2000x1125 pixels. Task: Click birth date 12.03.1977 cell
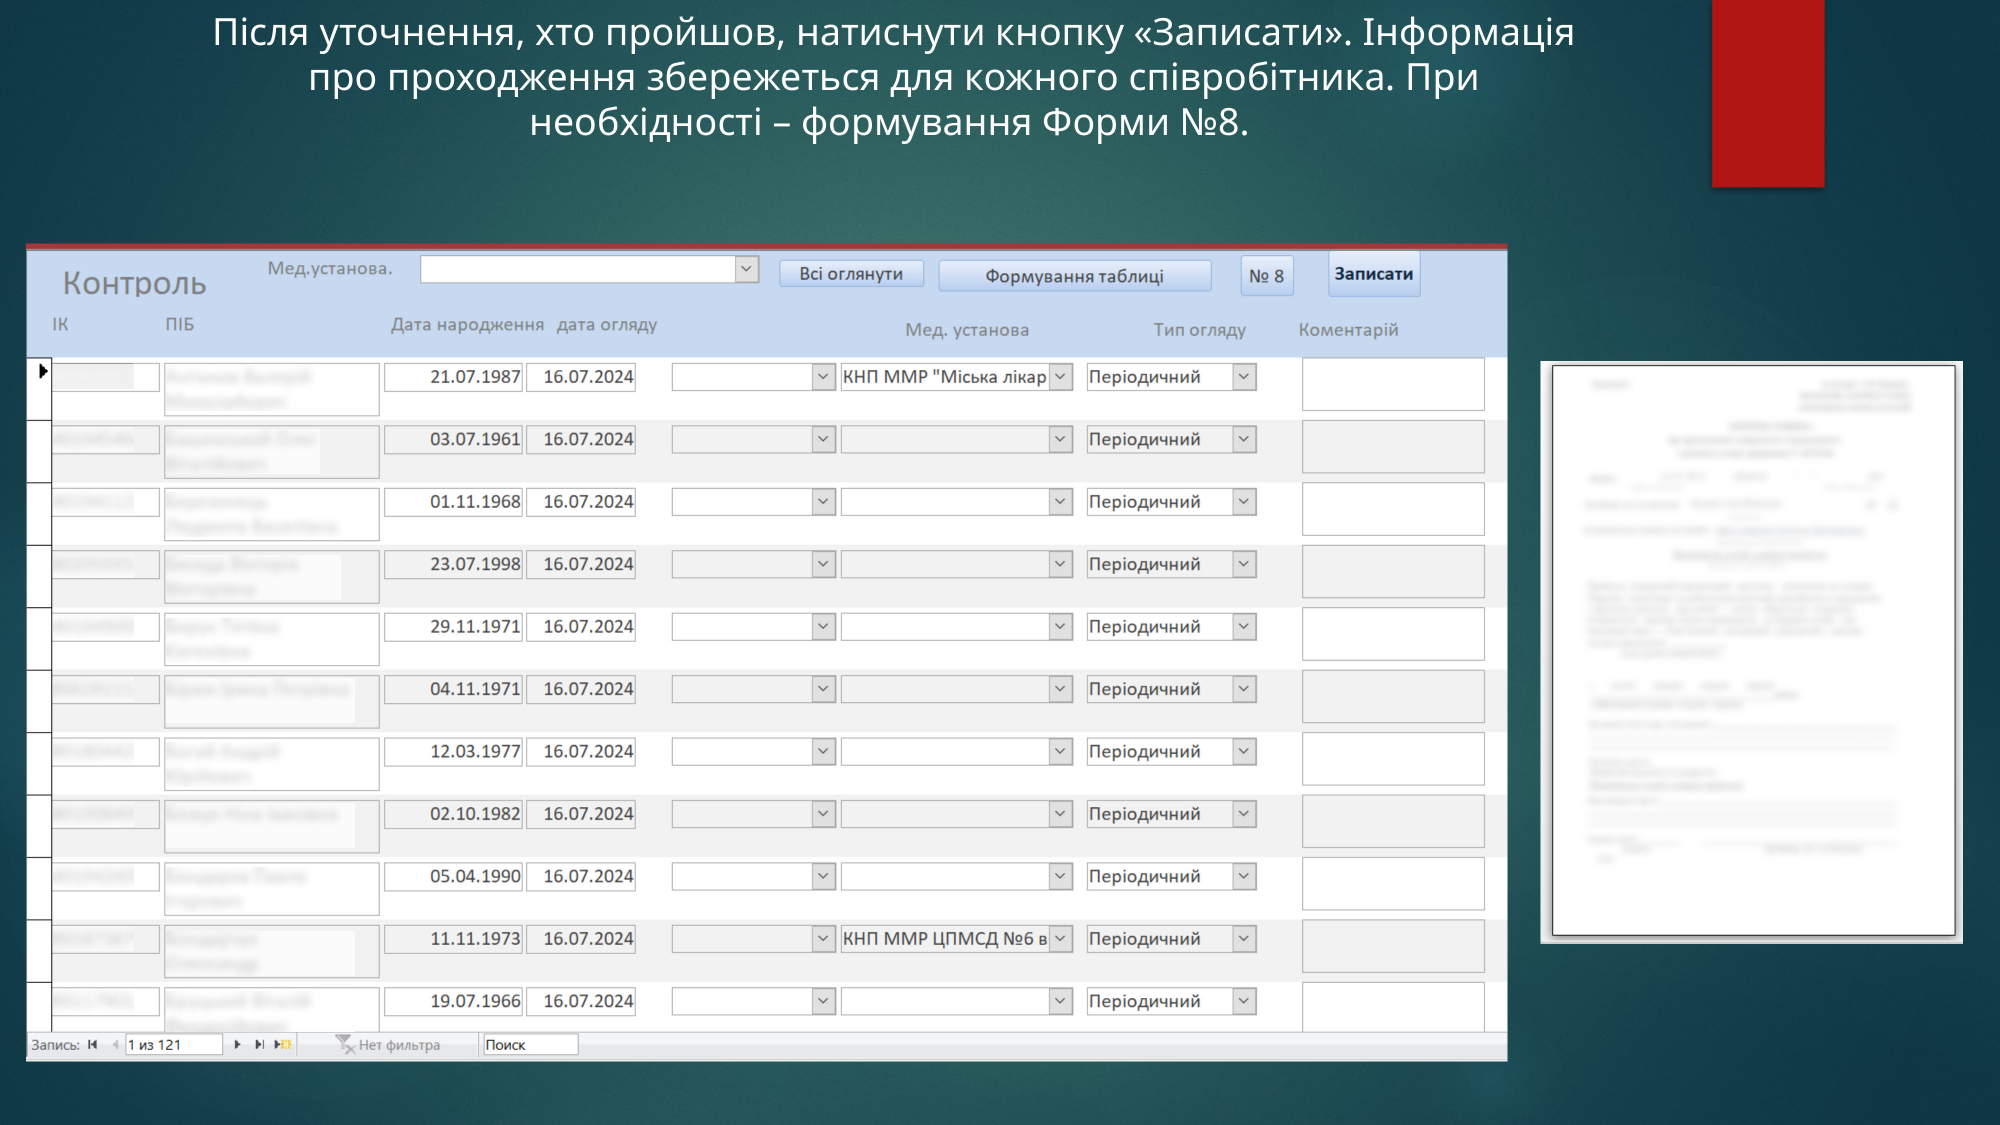click(454, 752)
